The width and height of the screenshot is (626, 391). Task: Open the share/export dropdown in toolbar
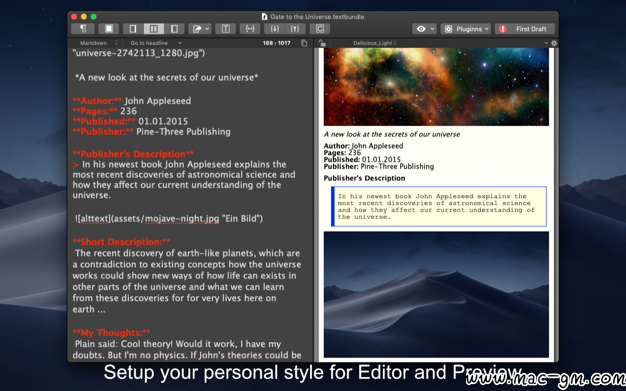200,29
